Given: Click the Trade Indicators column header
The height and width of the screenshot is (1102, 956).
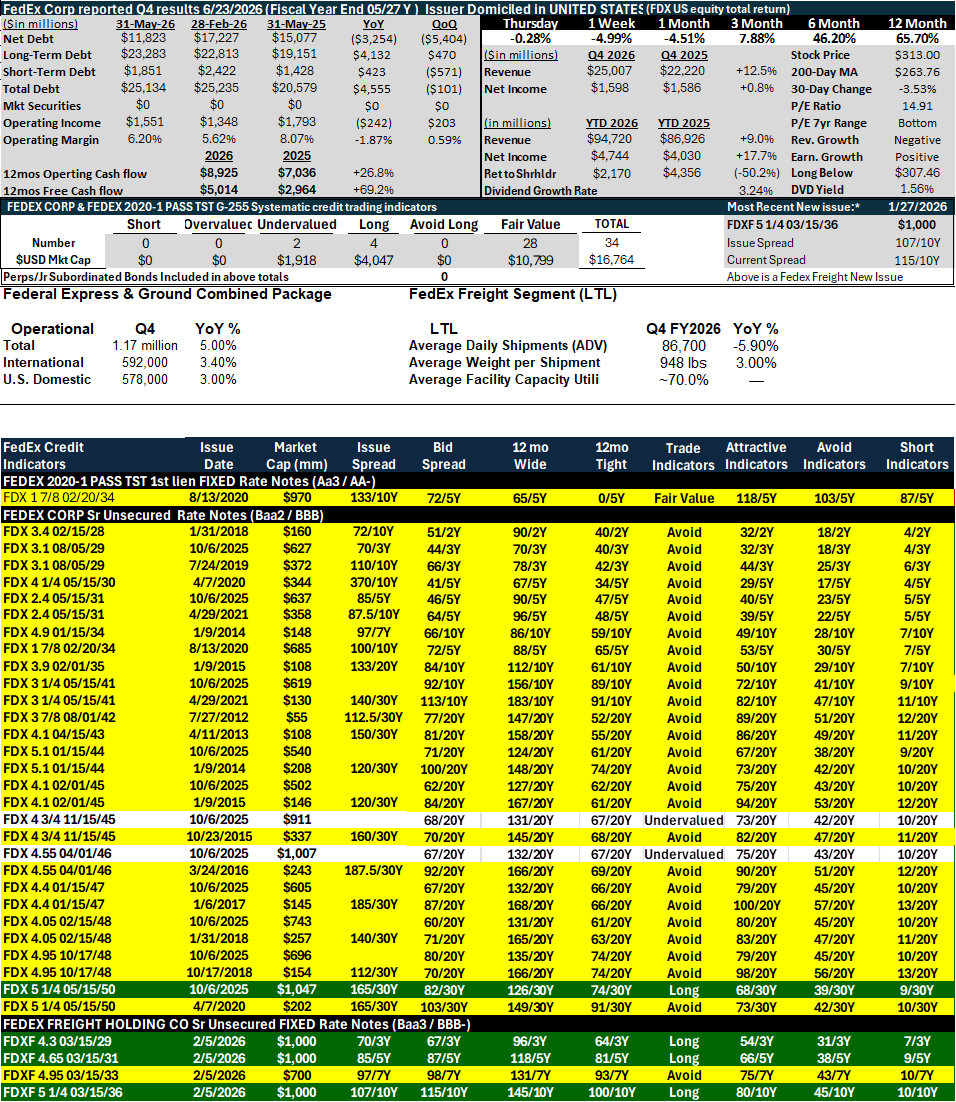Looking at the screenshot, I should 683,456.
